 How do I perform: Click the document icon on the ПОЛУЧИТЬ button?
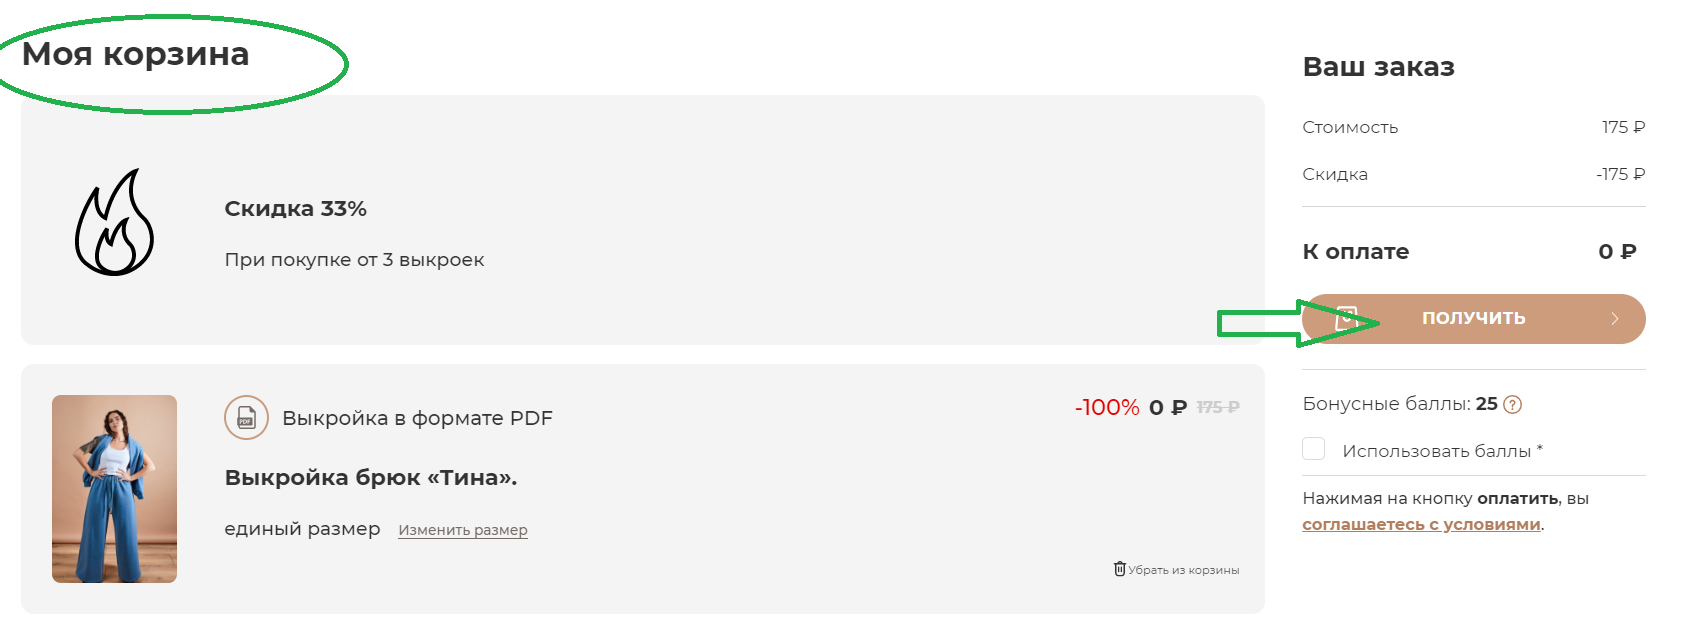(x=1346, y=319)
